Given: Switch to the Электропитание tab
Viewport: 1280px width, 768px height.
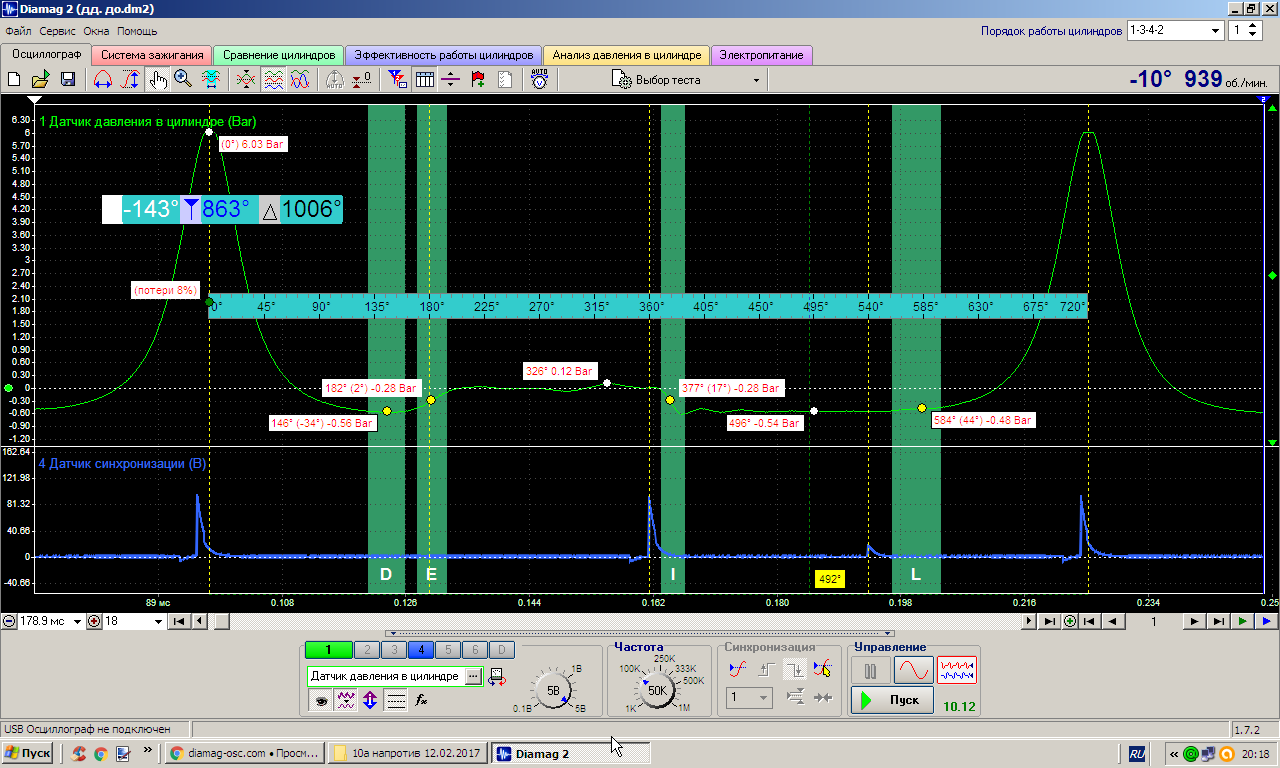Looking at the screenshot, I should pyautogui.click(x=761, y=55).
